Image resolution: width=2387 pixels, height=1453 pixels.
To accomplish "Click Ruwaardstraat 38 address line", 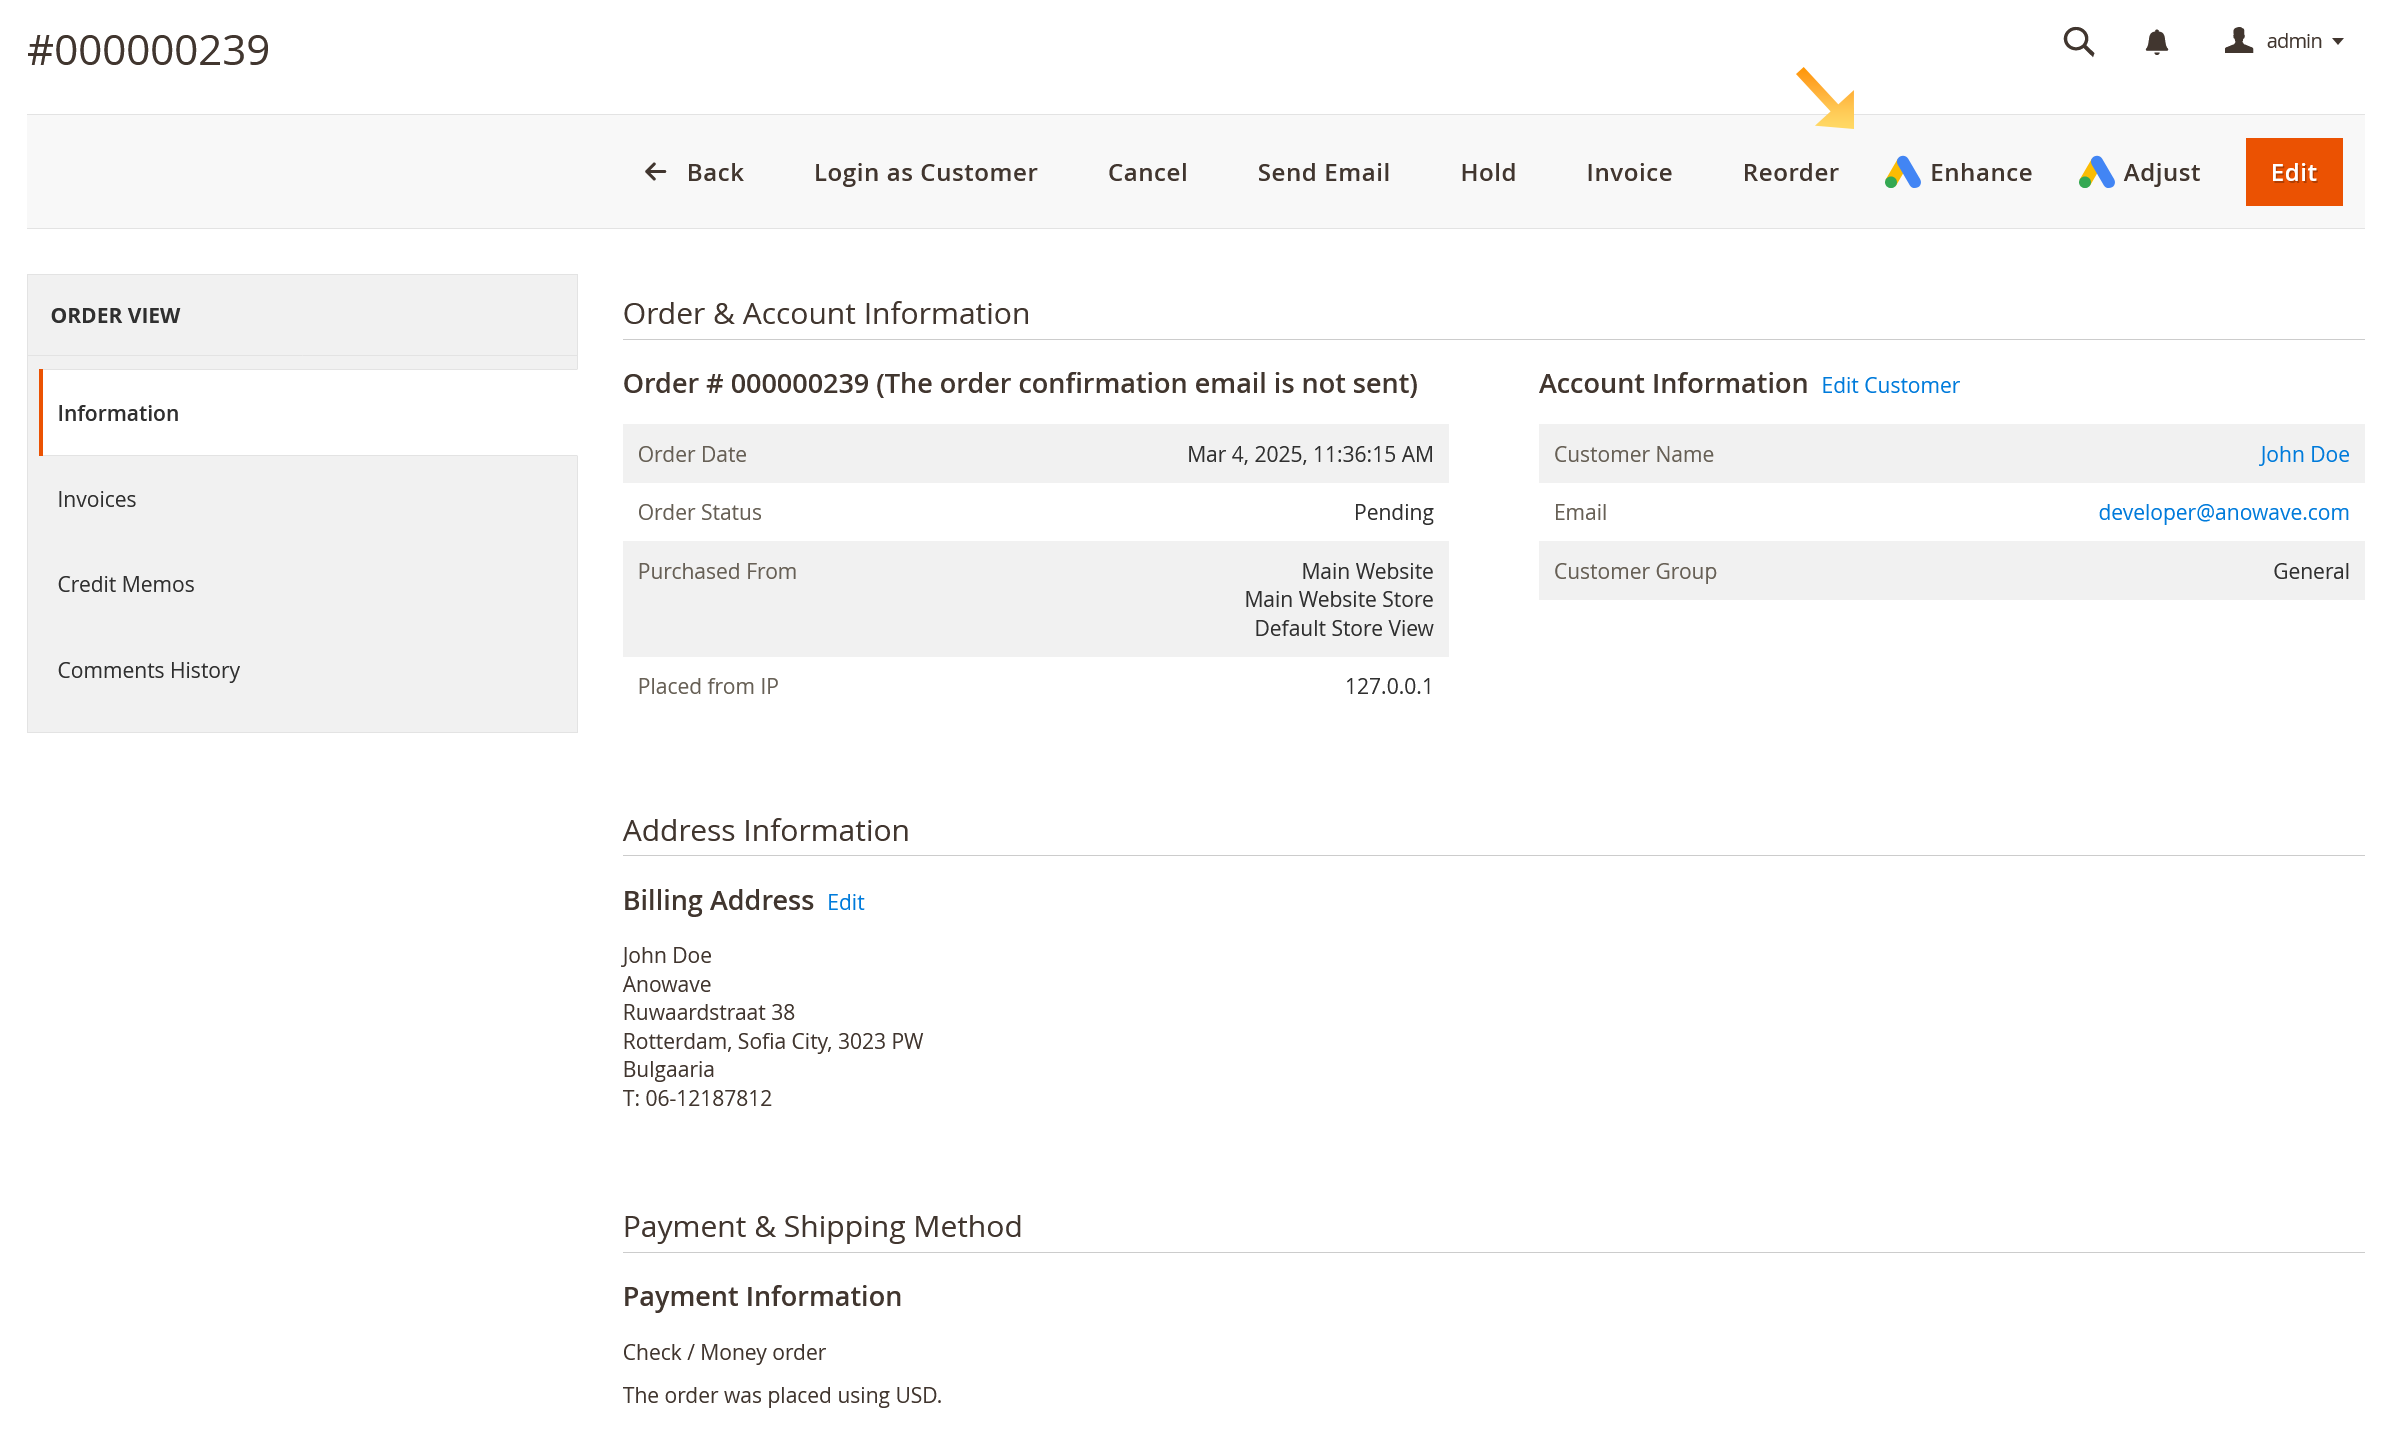I will pyautogui.click(x=708, y=1012).
